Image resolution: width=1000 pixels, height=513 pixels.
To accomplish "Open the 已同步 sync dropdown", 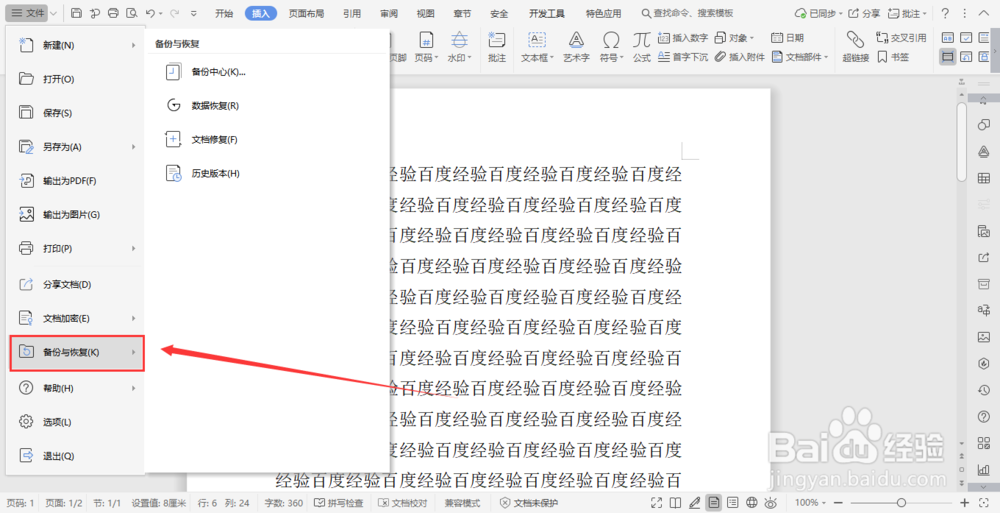I will click(x=840, y=13).
